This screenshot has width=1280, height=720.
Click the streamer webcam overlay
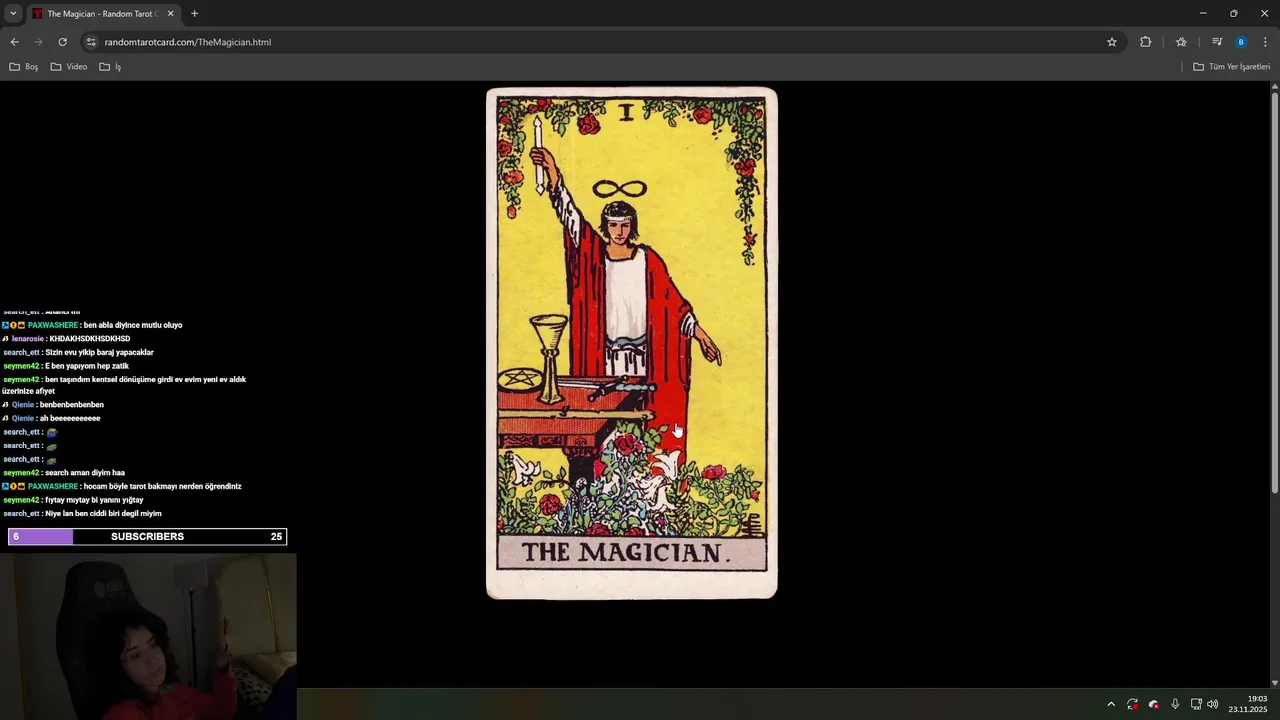pos(148,637)
